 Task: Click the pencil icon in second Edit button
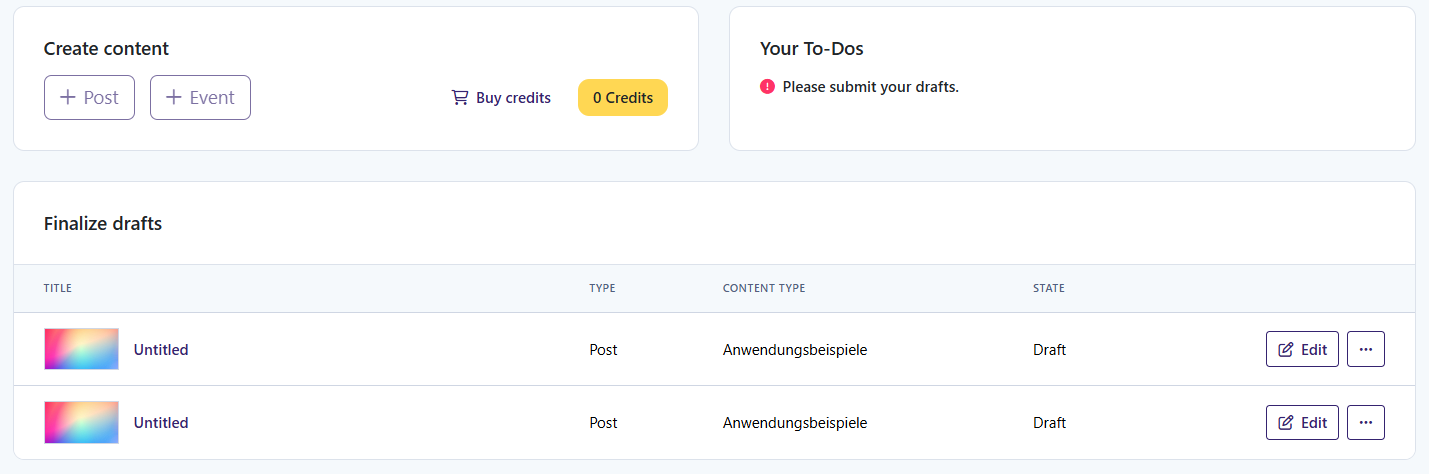pos(1286,423)
